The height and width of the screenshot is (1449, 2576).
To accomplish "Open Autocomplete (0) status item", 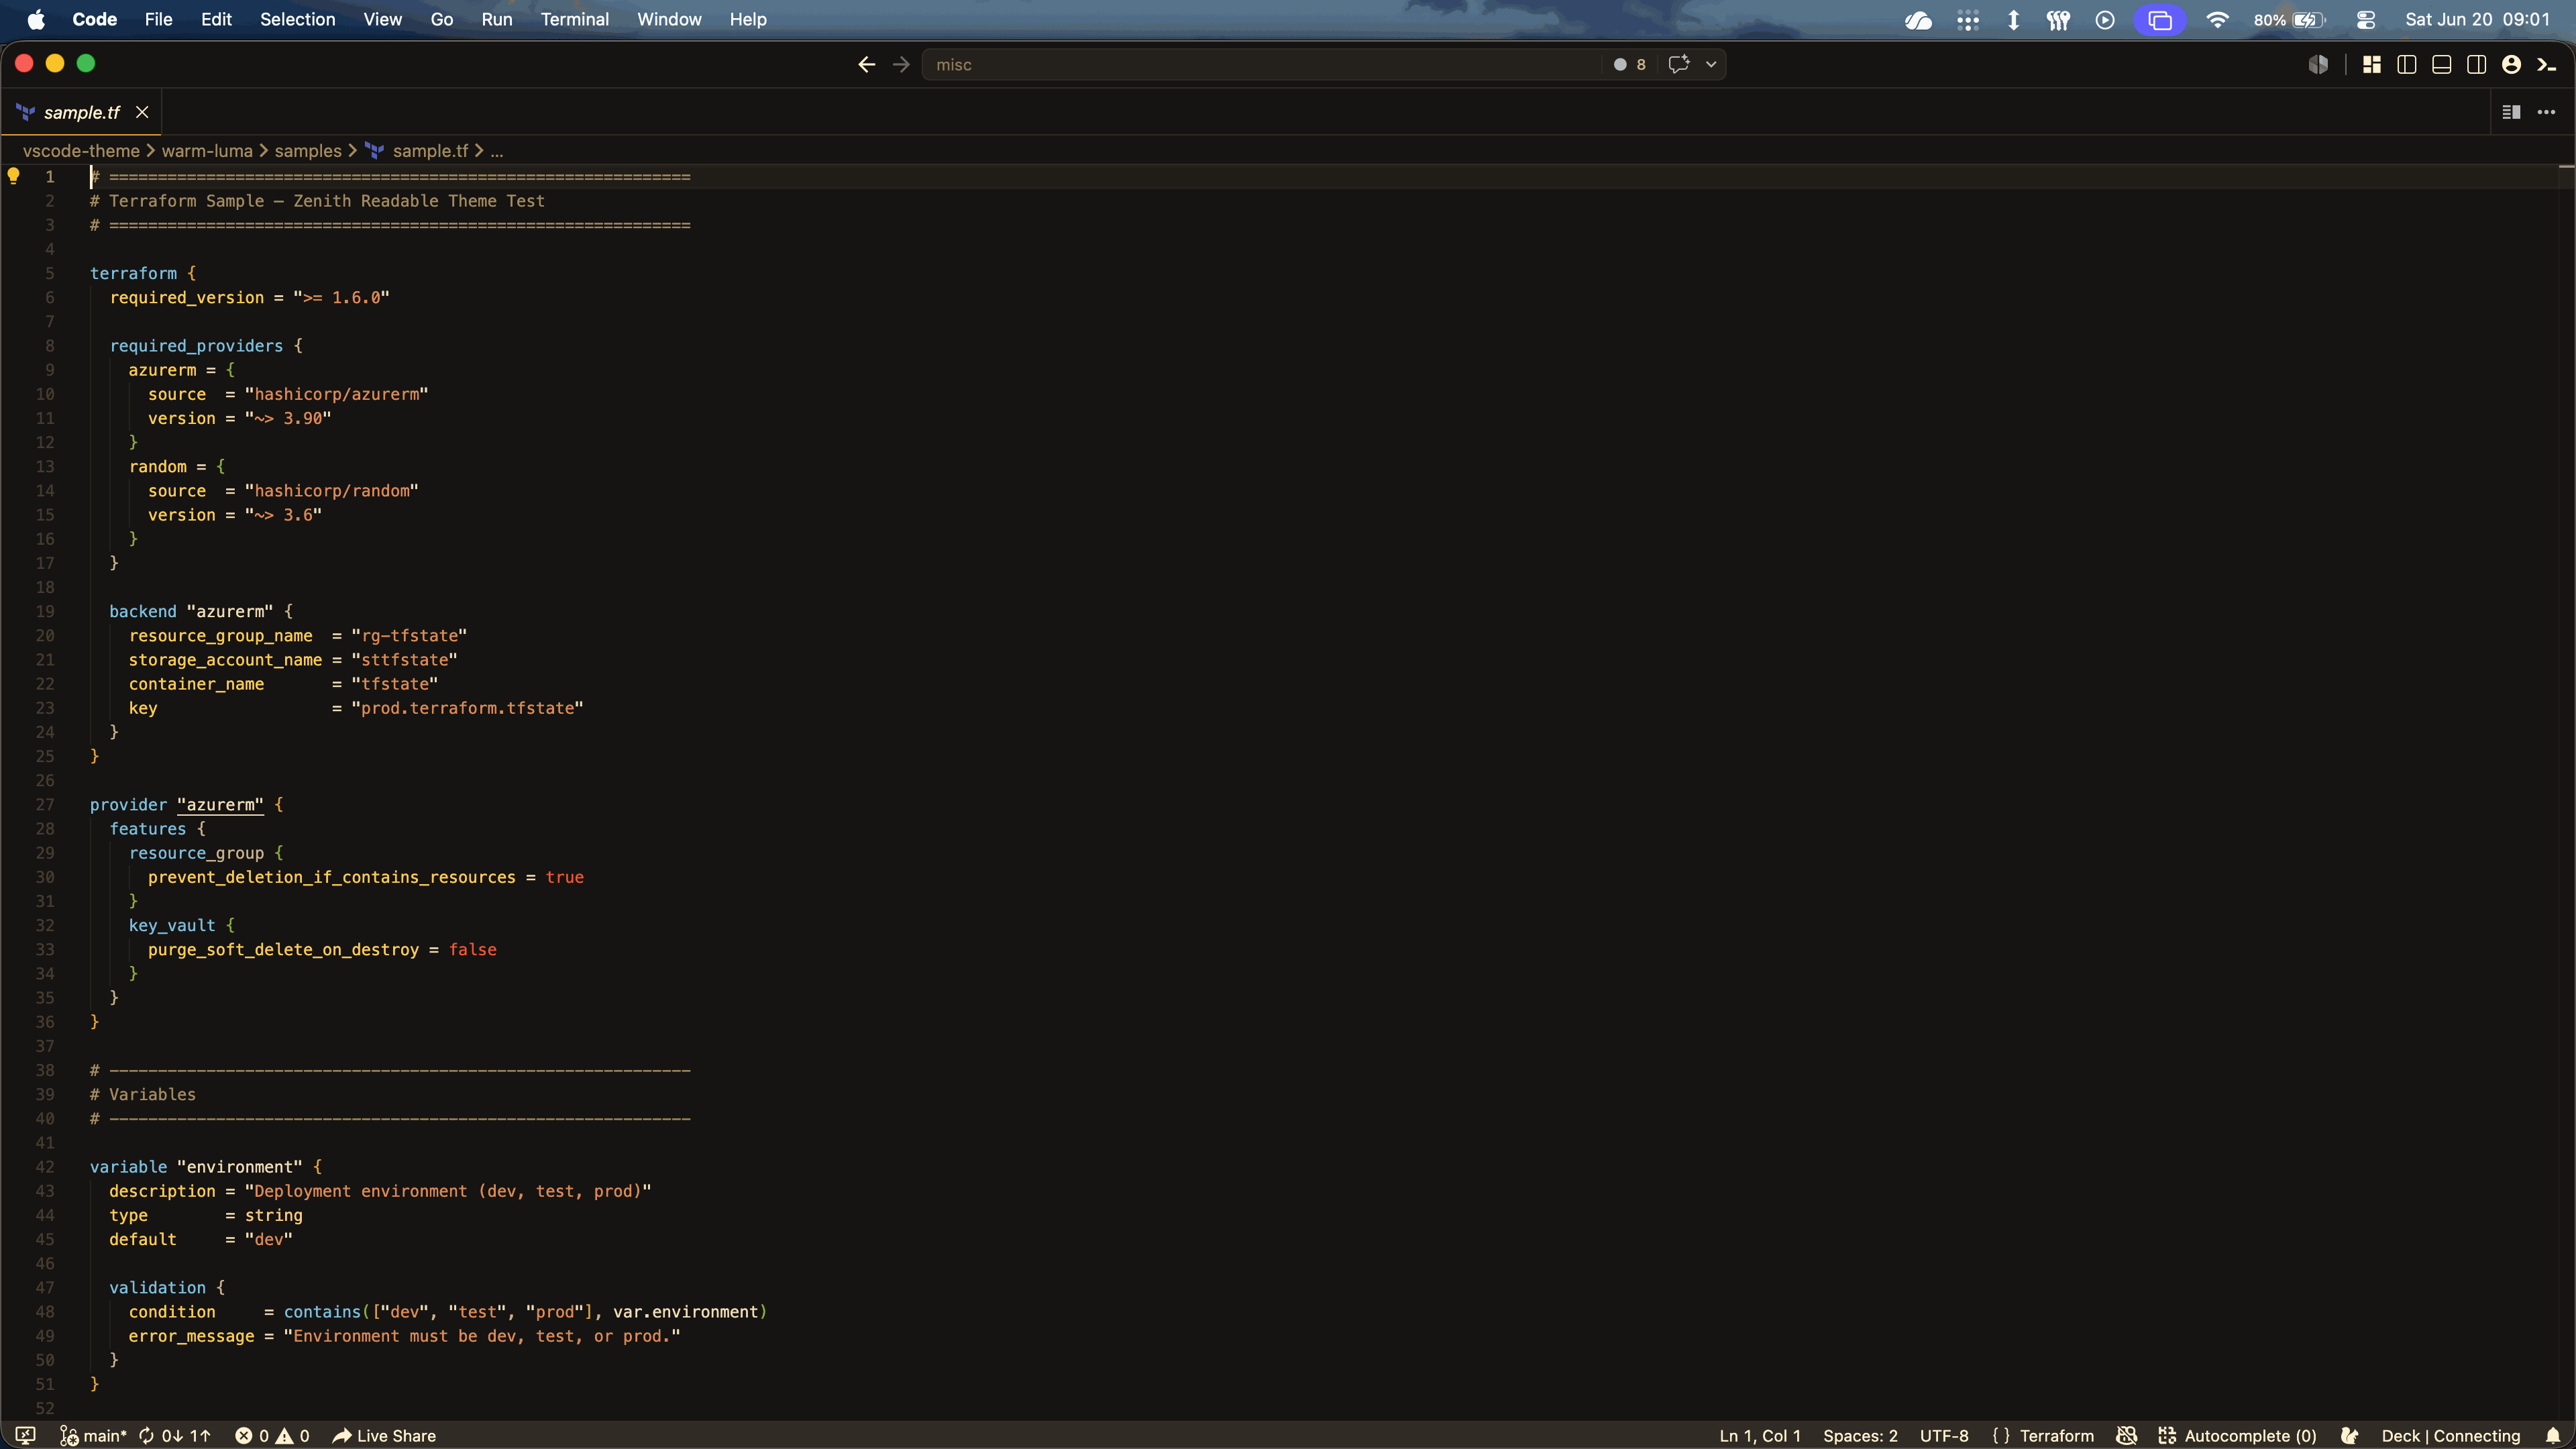I will tap(2237, 1435).
